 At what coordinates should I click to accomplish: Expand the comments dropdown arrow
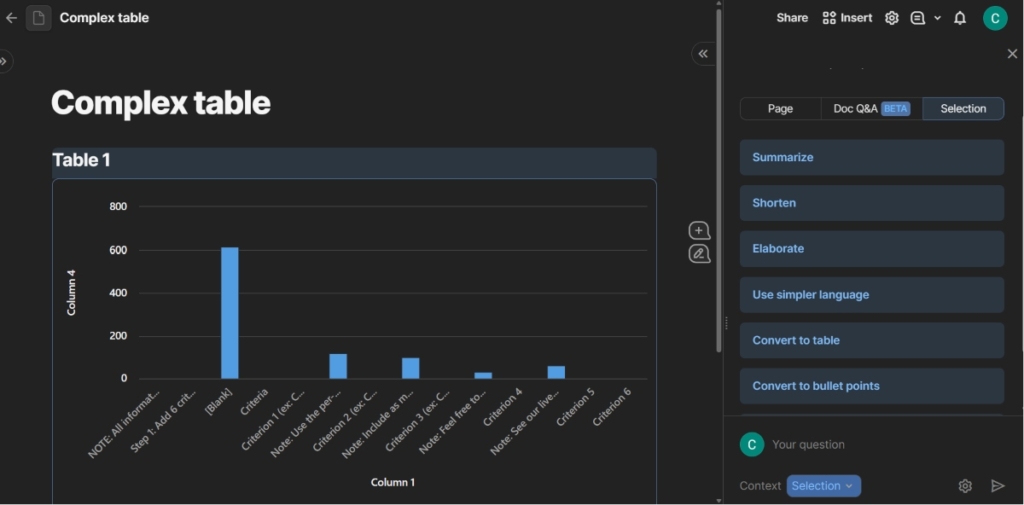pyautogui.click(x=937, y=18)
